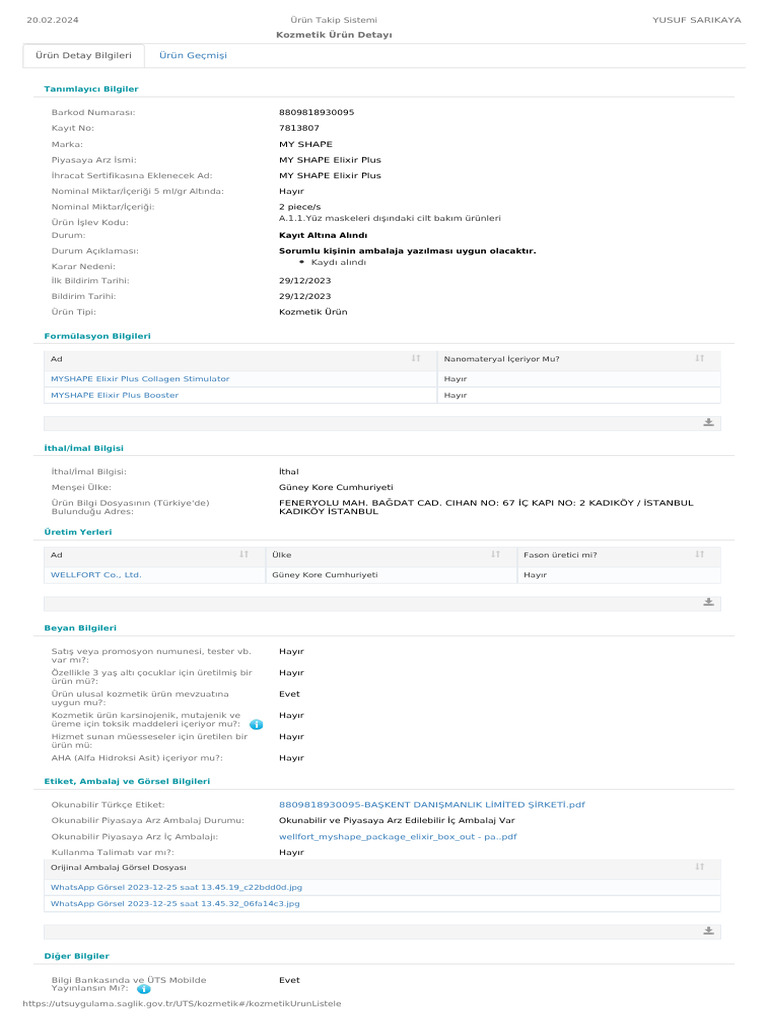Show info about karsinojenik madde question

(x=256, y=724)
